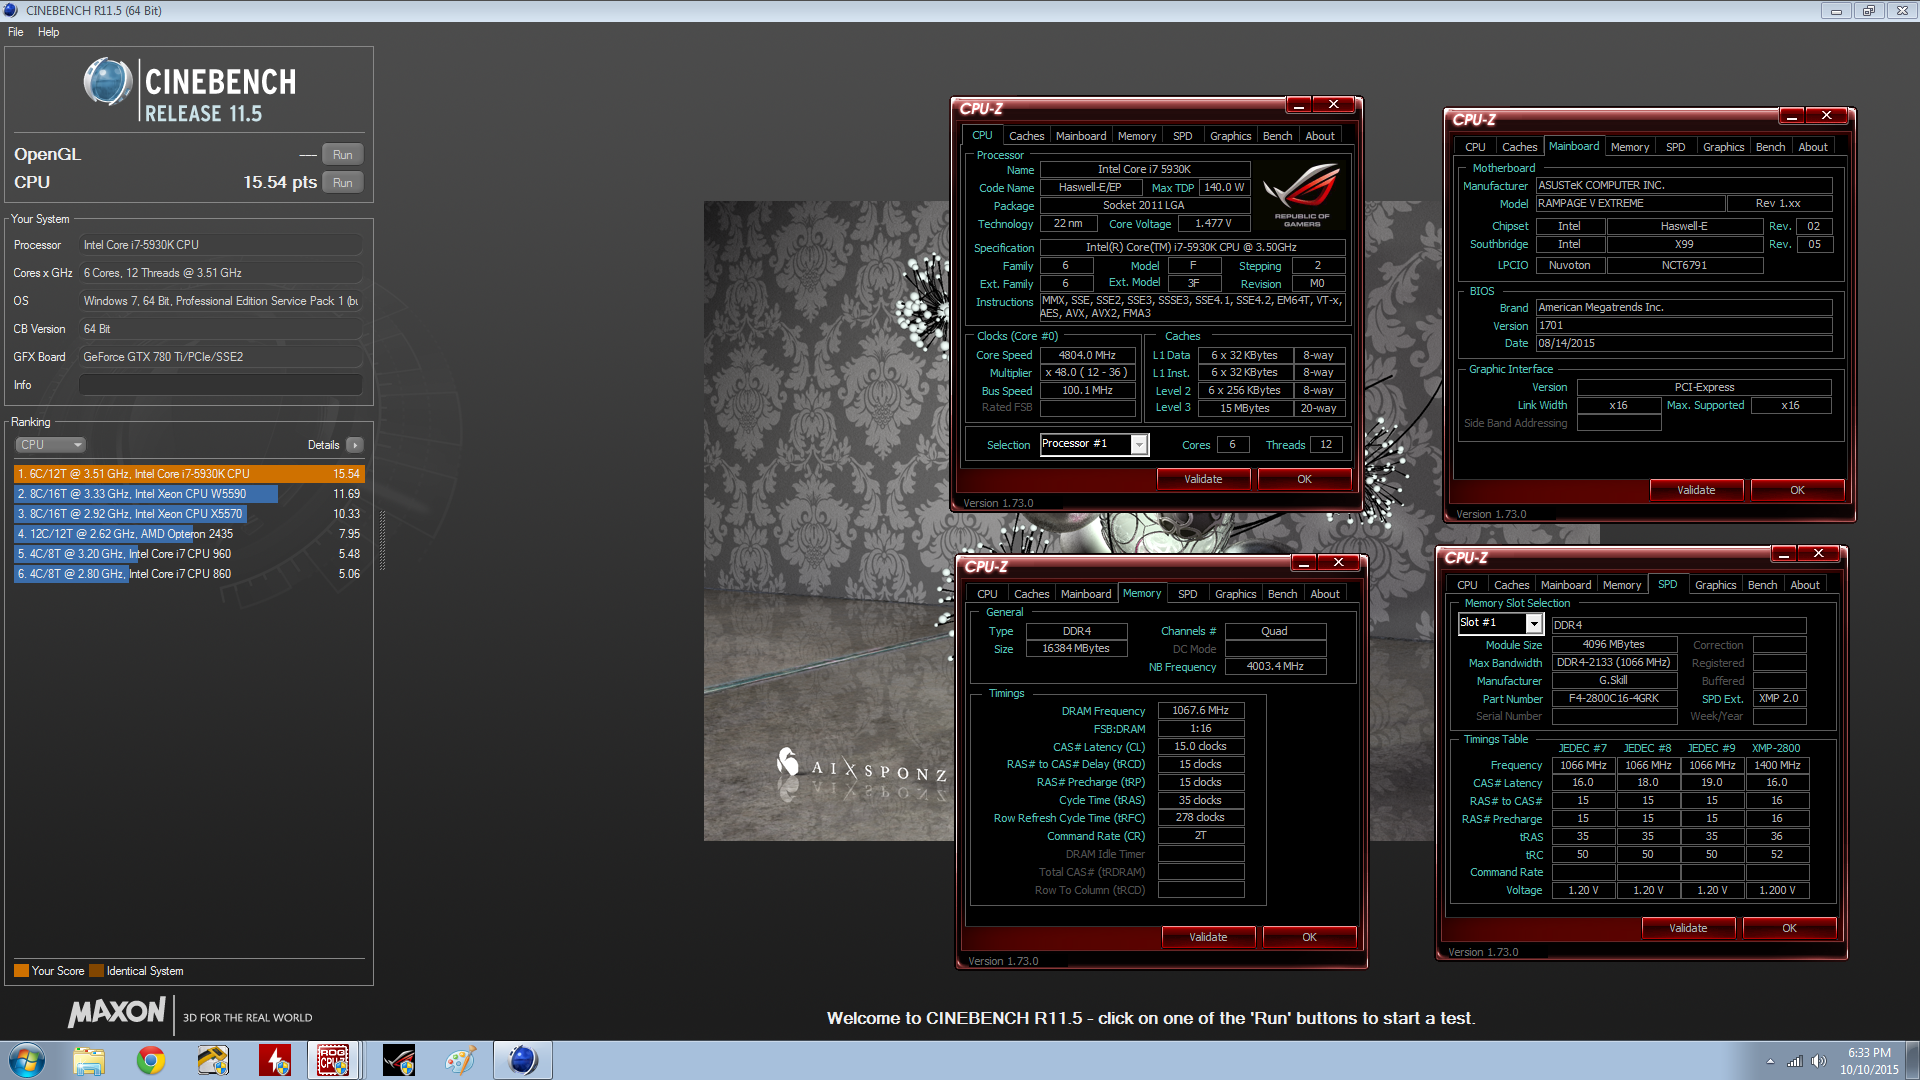Select the AMD Opteron 2435 ranking row
1920x1080 pixels.
[x=189, y=534]
